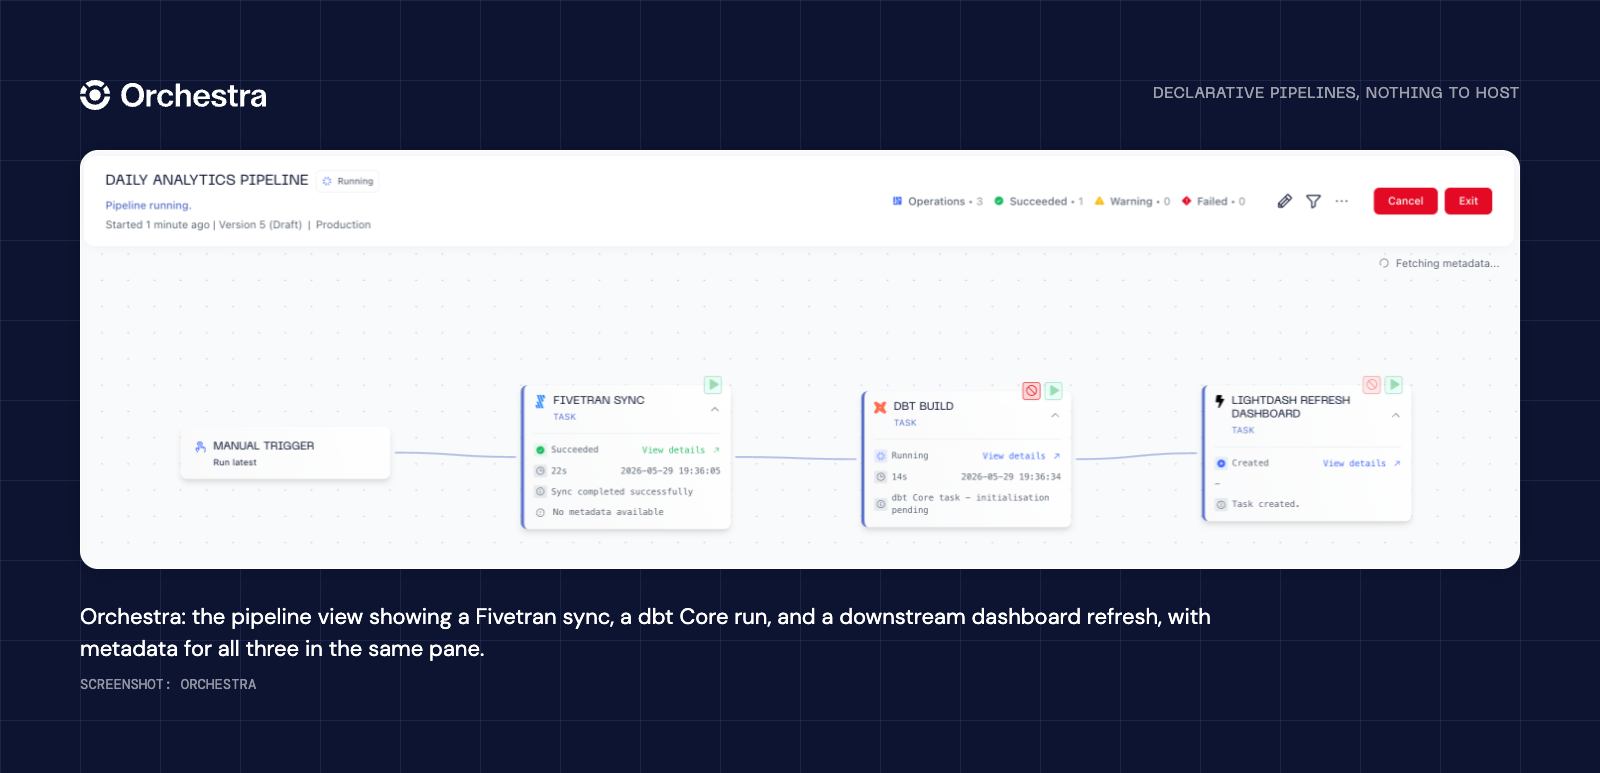Cancel the running pipeline
This screenshot has height=773, width=1600.
coord(1405,201)
